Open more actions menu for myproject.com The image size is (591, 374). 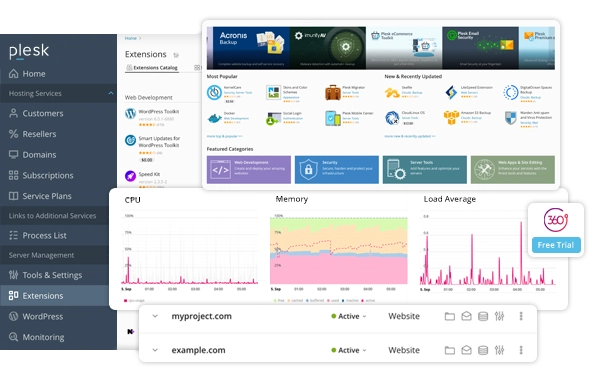pos(521,316)
